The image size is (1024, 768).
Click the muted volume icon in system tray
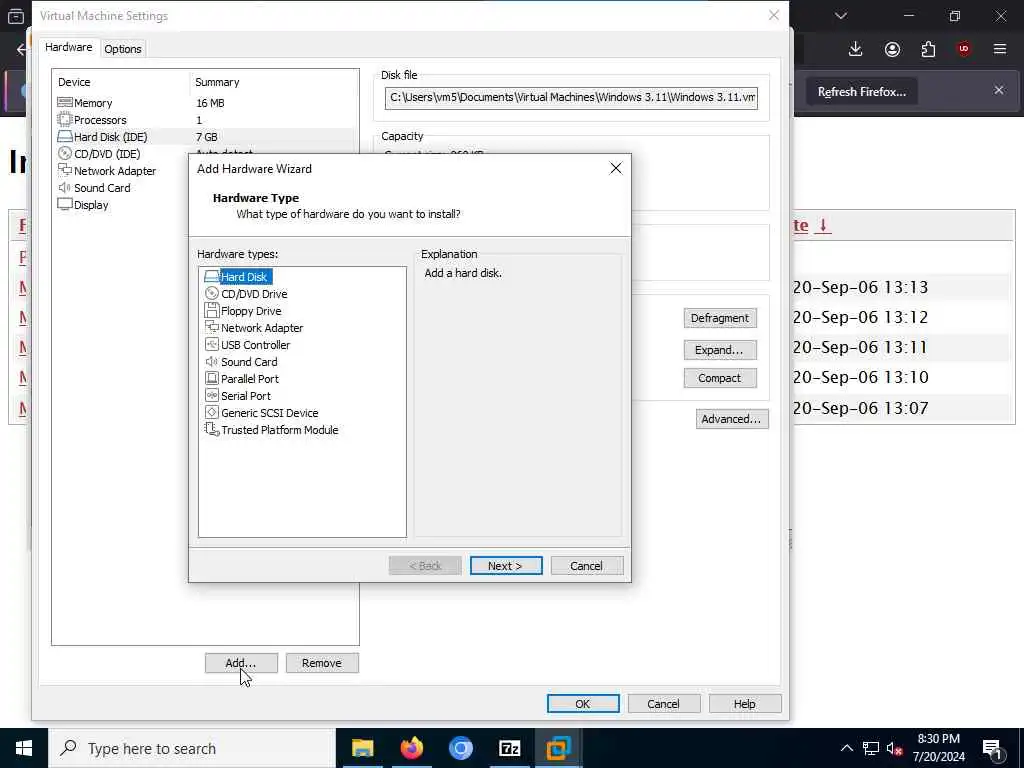[x=894, y=748]
